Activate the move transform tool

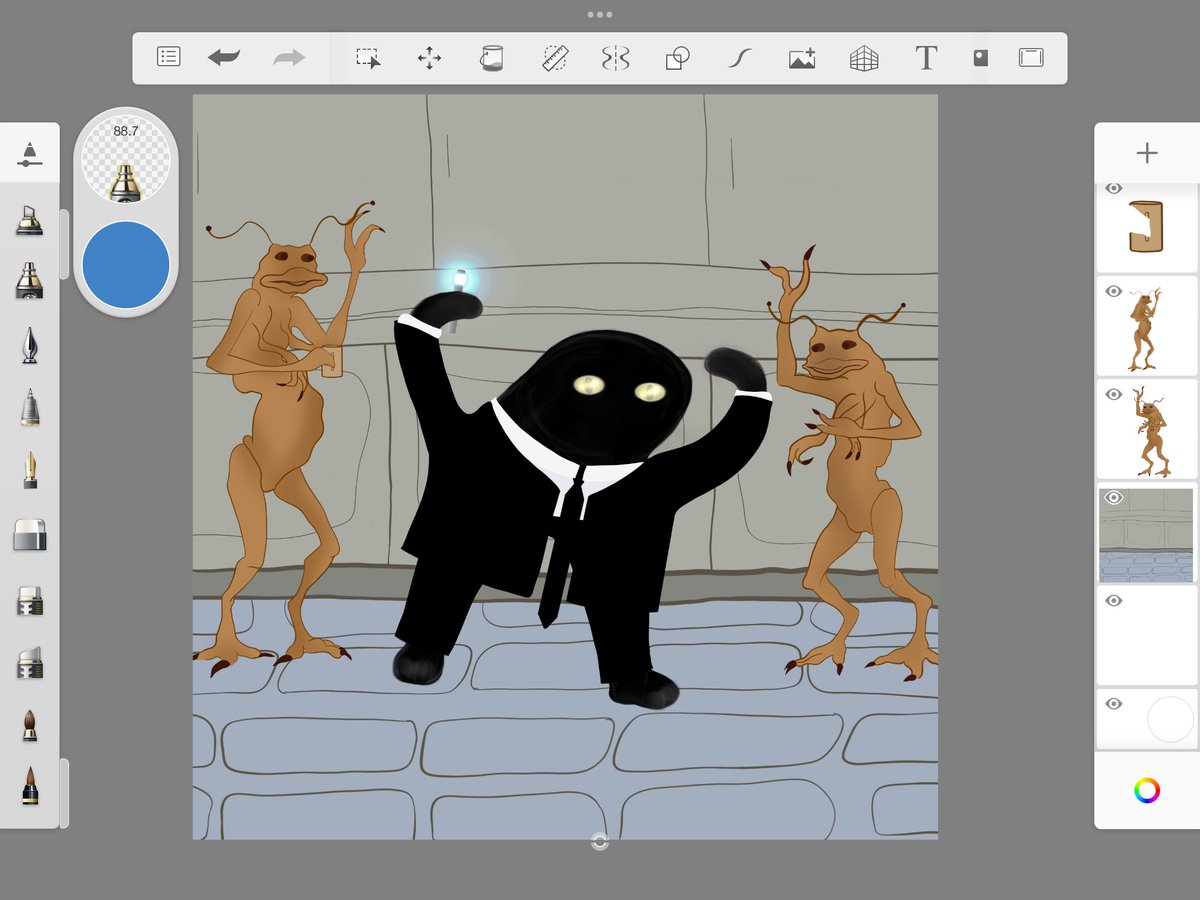point(429,58)
